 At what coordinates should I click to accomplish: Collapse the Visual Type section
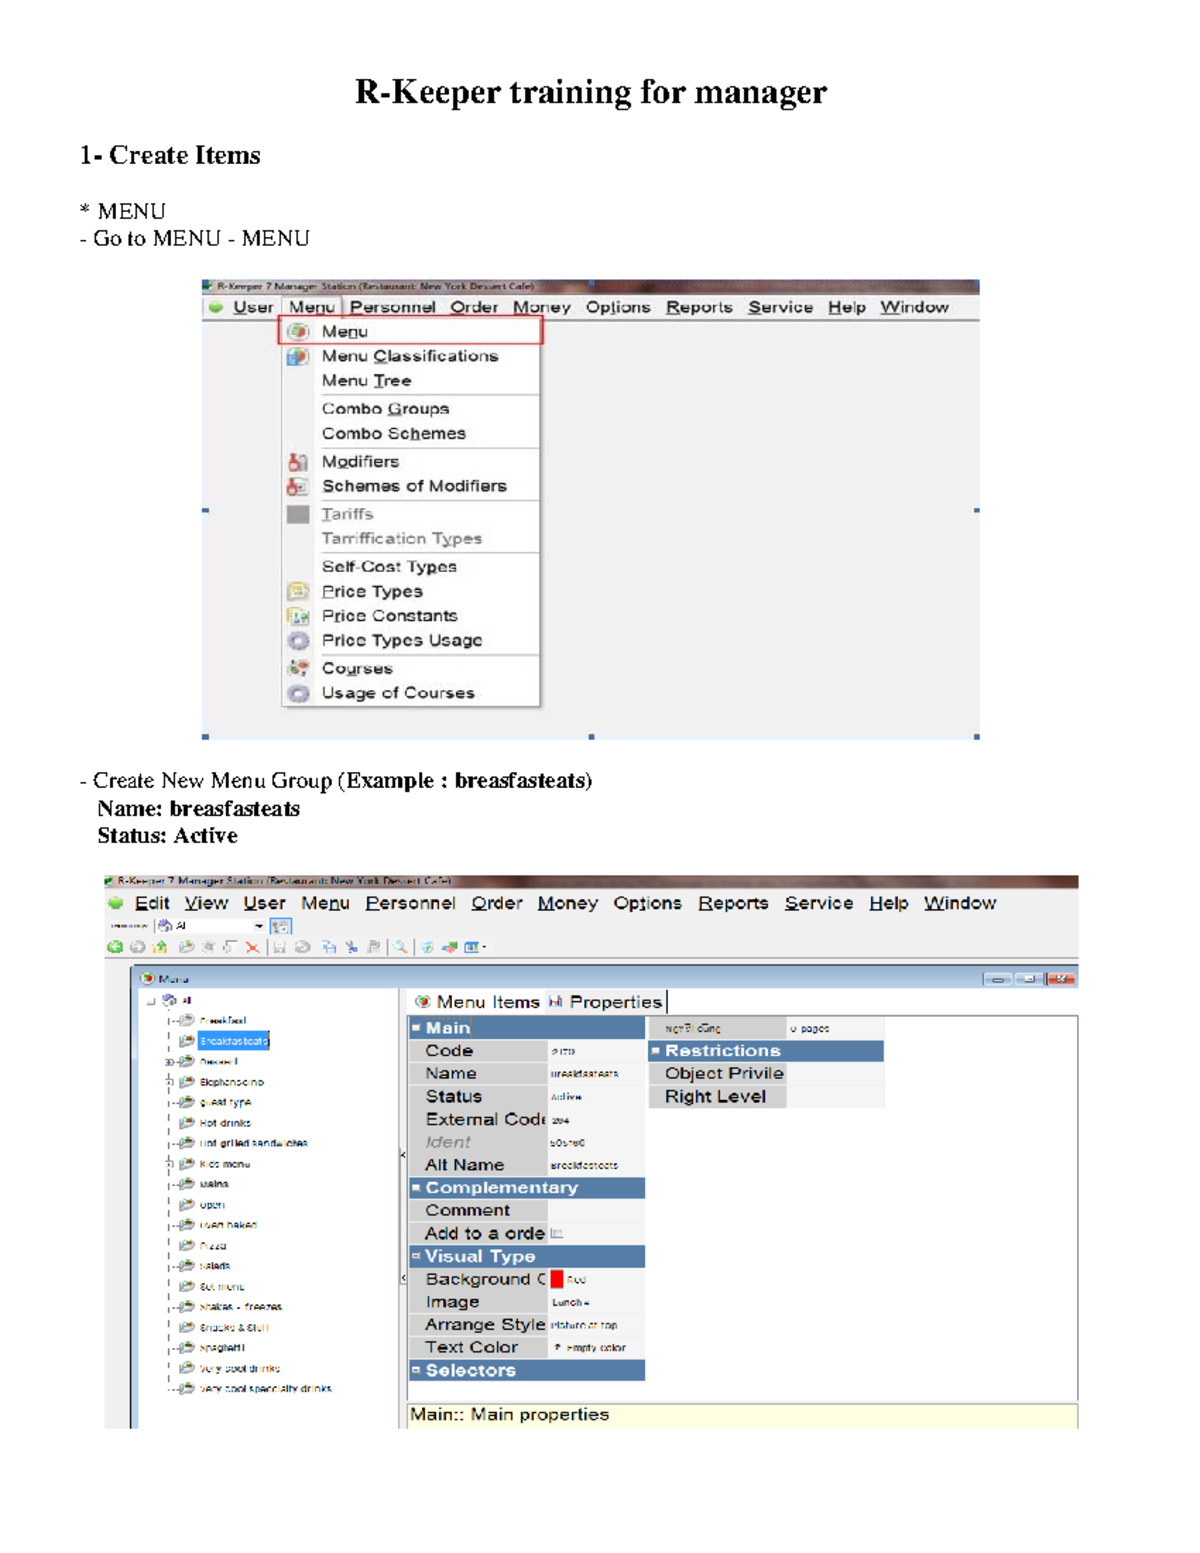click(x=416, y=1256)
